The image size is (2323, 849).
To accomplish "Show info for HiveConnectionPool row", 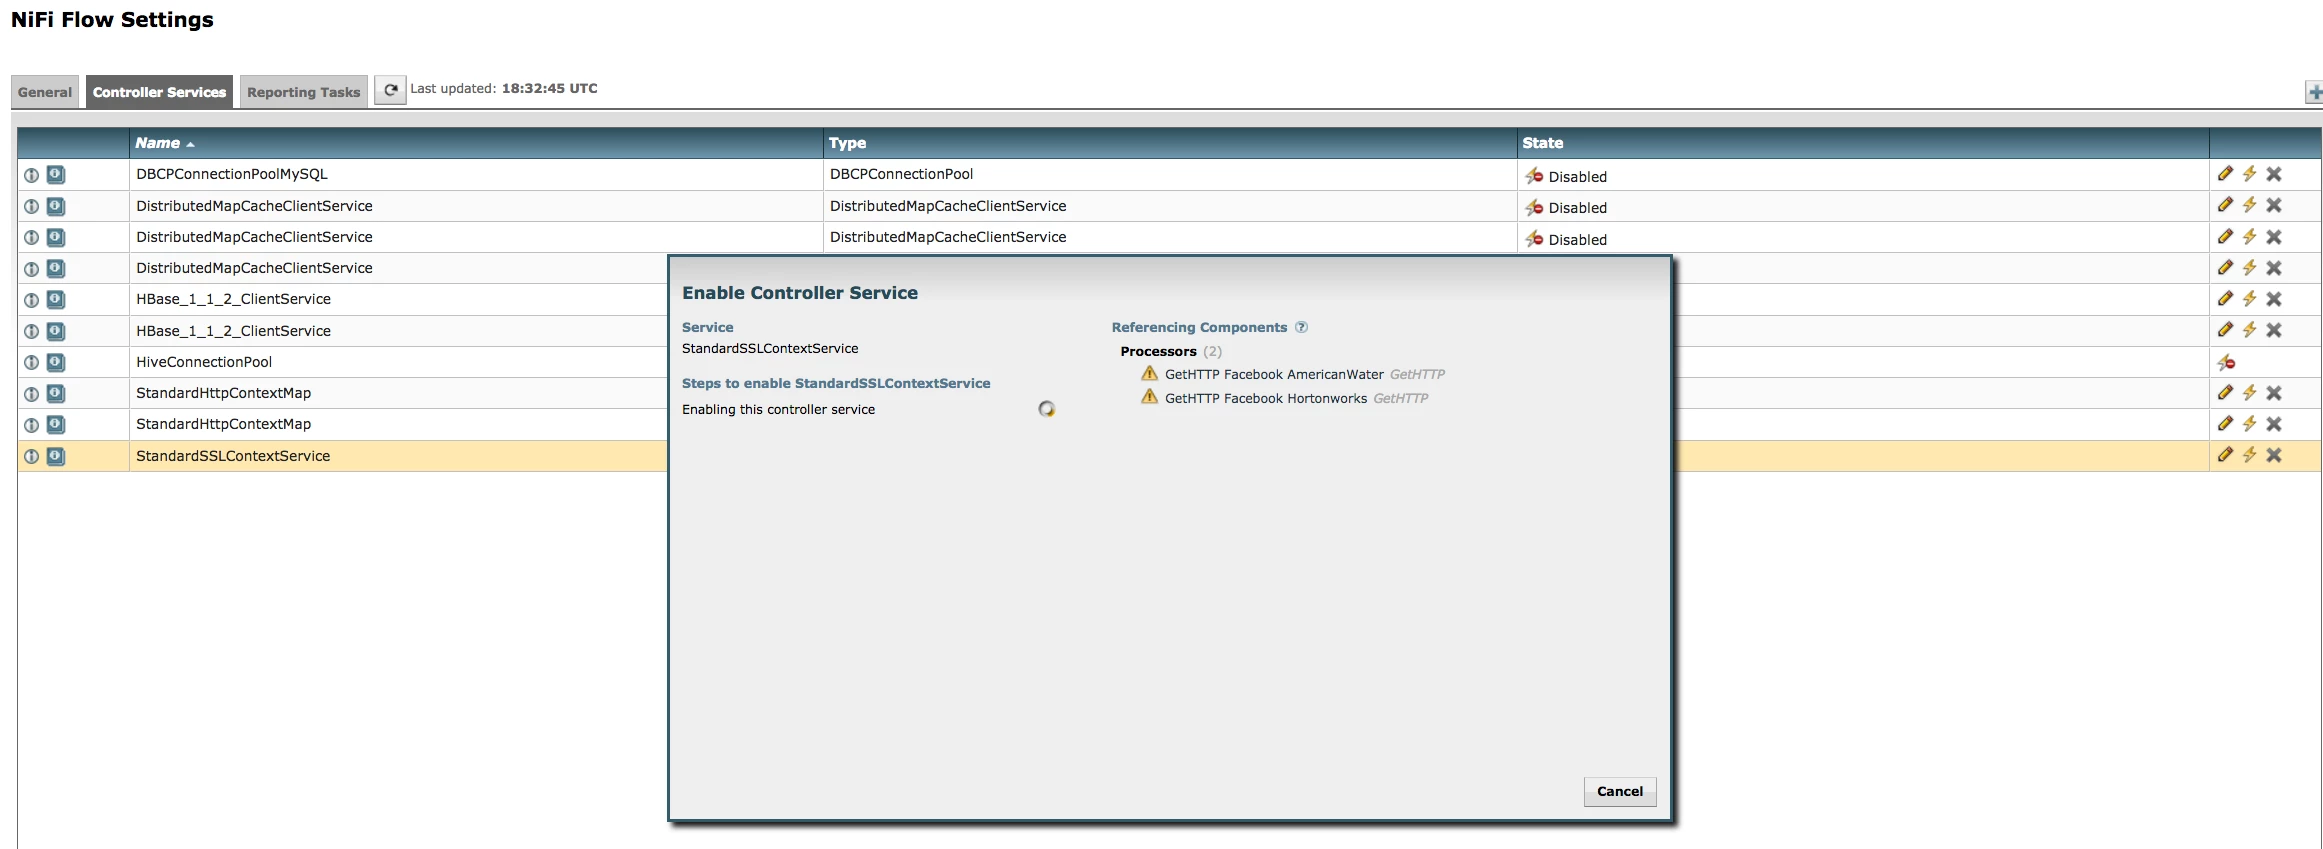I will pyautogui.click(x=32, y=363).
